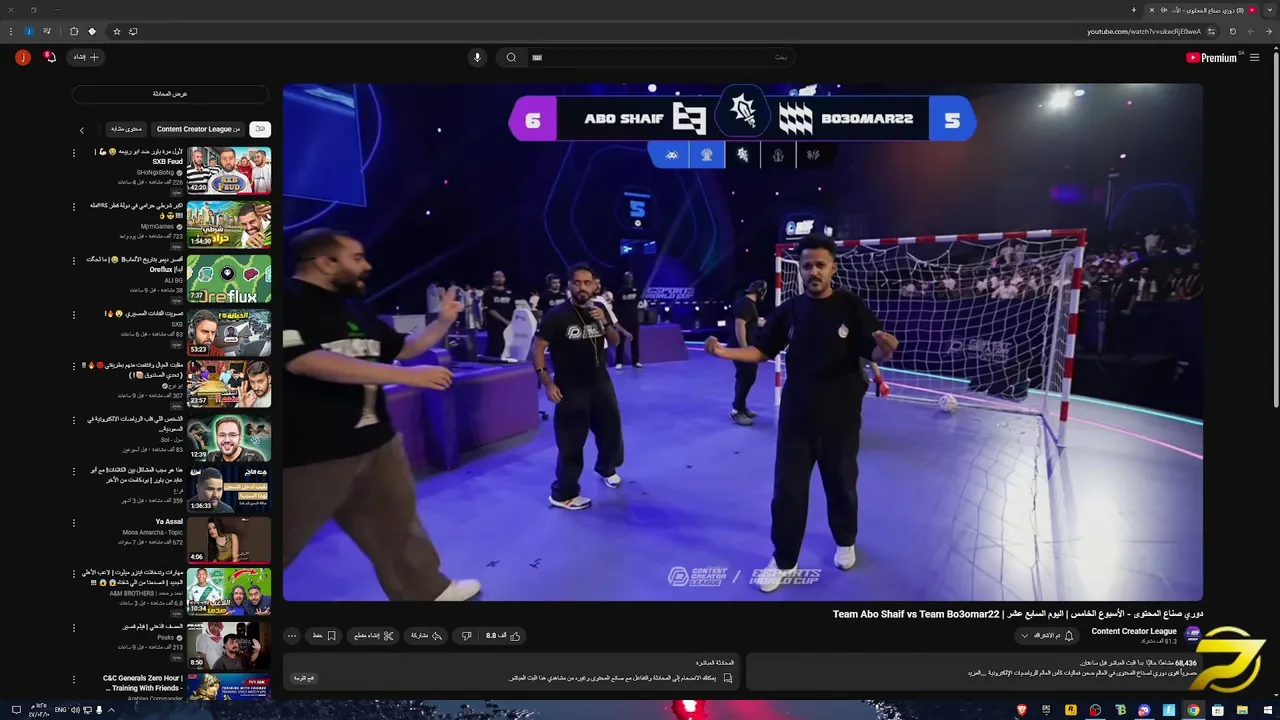Open options menu for Ya Assal video

click(74, 522)
